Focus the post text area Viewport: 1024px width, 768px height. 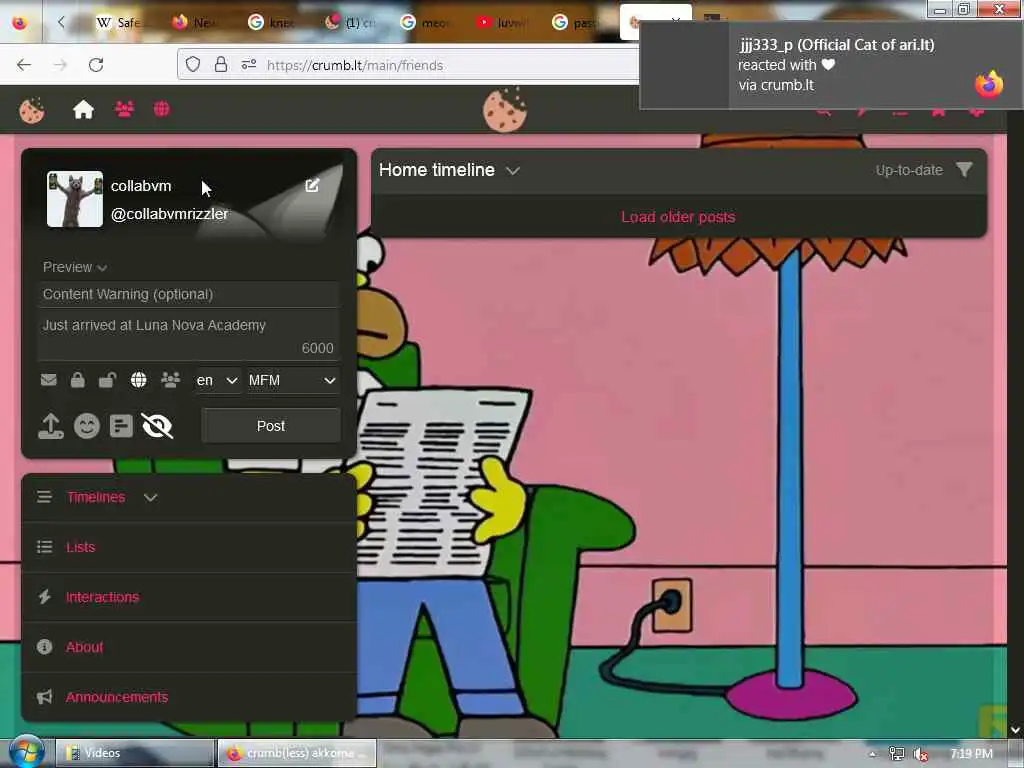tap(188, 336)
